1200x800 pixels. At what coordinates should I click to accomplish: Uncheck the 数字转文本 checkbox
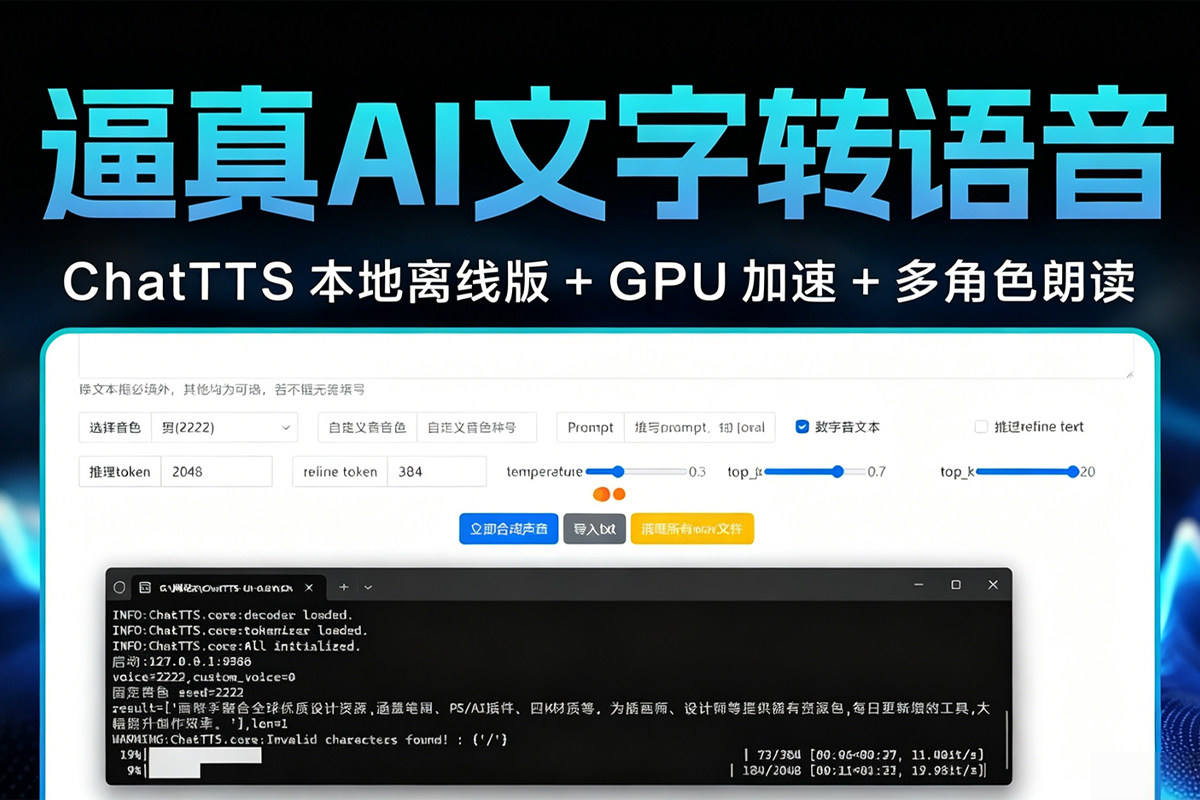(802, 426)
